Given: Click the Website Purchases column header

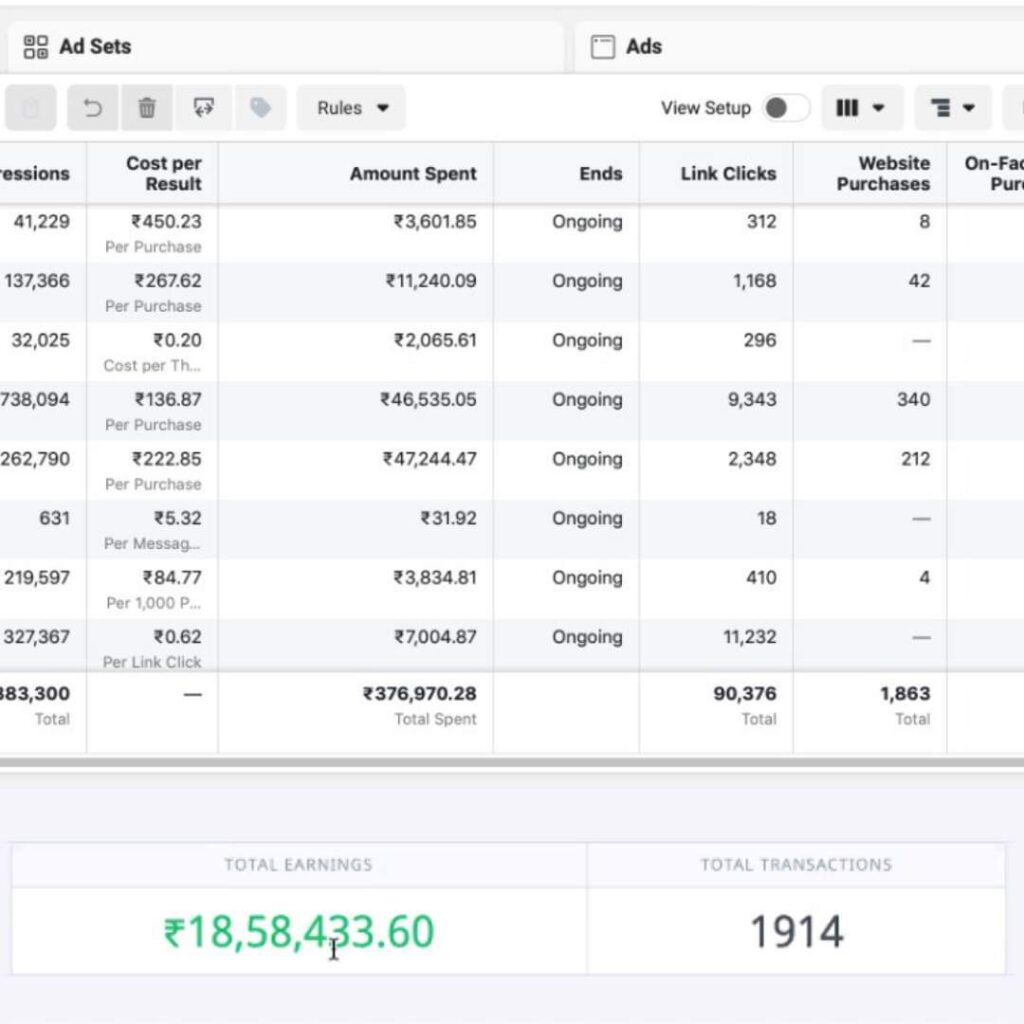Looking at the screenshot, I should tap(882, 173).
